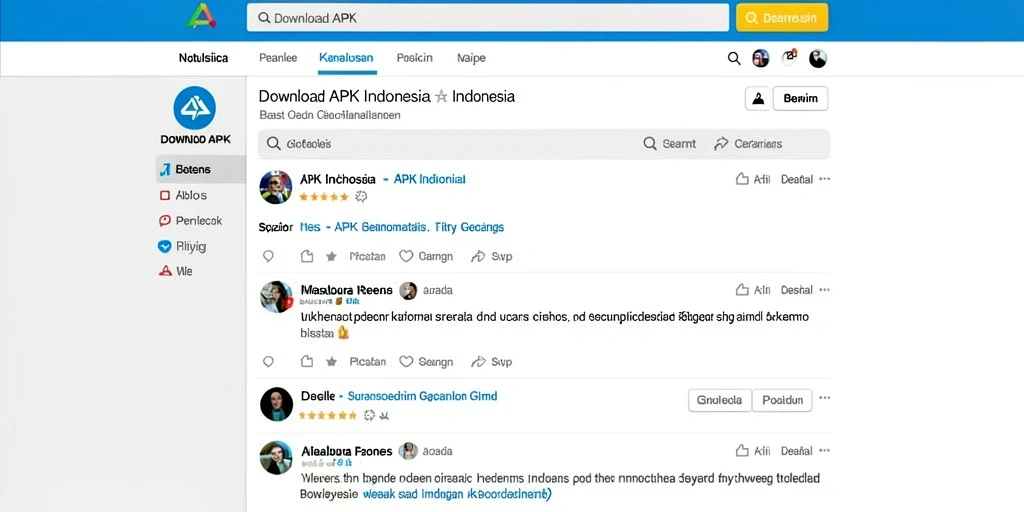Click the Betens sidebar icon
Image resolution: width=1024 pixels, height=512 pixels.
coord(165,170)
